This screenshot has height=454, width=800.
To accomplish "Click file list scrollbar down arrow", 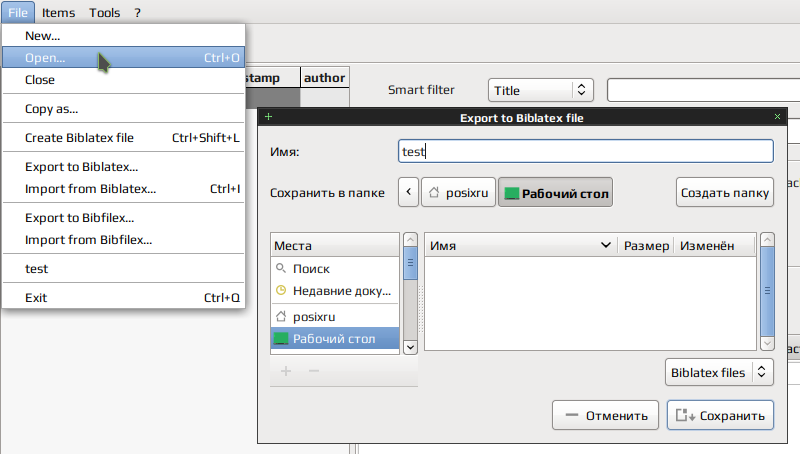I will pyautogui.click(x=767, y=343).
